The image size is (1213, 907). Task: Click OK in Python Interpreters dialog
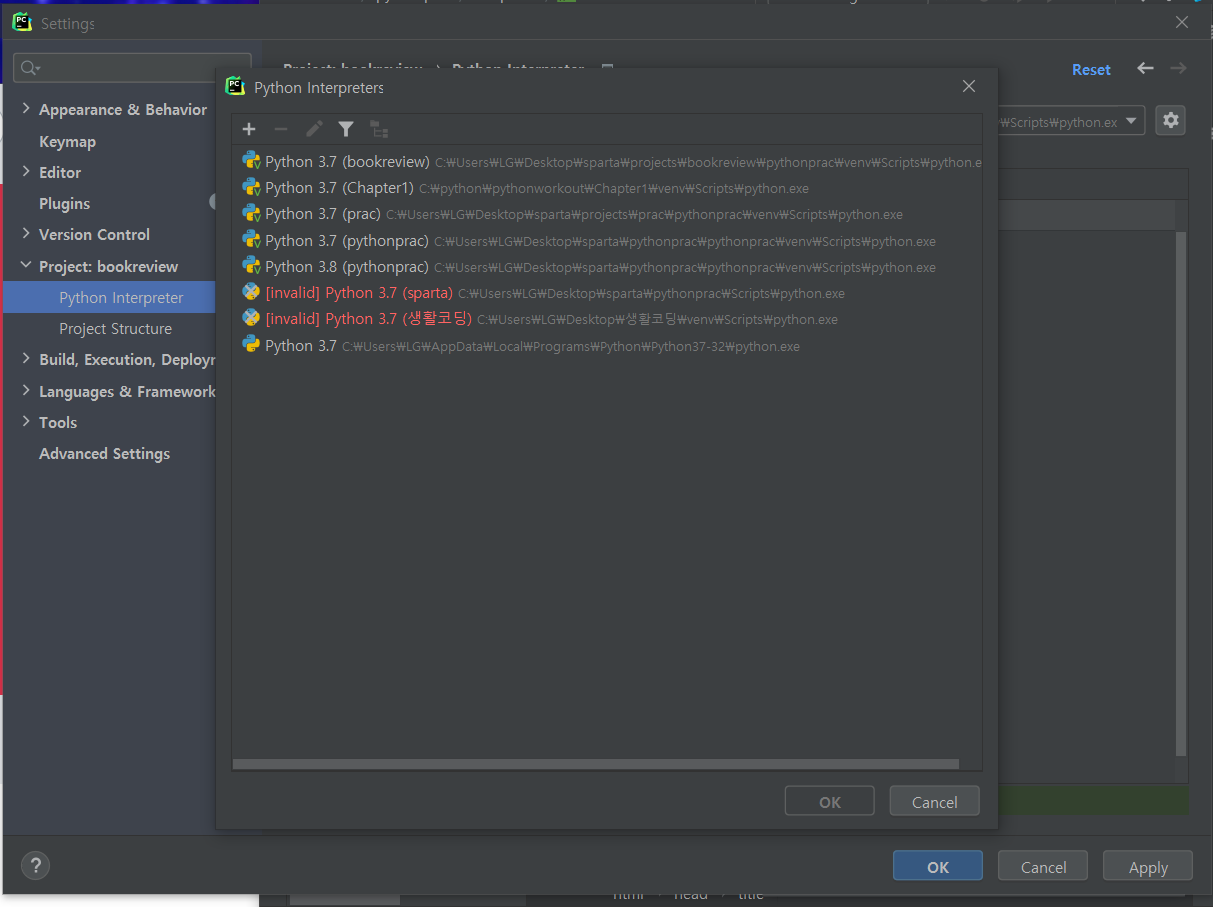click(830, 802)
